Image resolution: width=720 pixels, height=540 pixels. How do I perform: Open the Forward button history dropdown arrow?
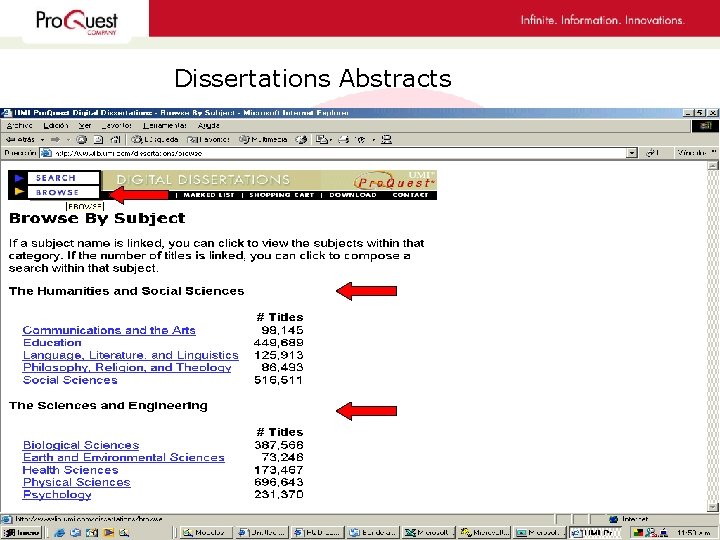pyautogui.click(x=68, y=140)
